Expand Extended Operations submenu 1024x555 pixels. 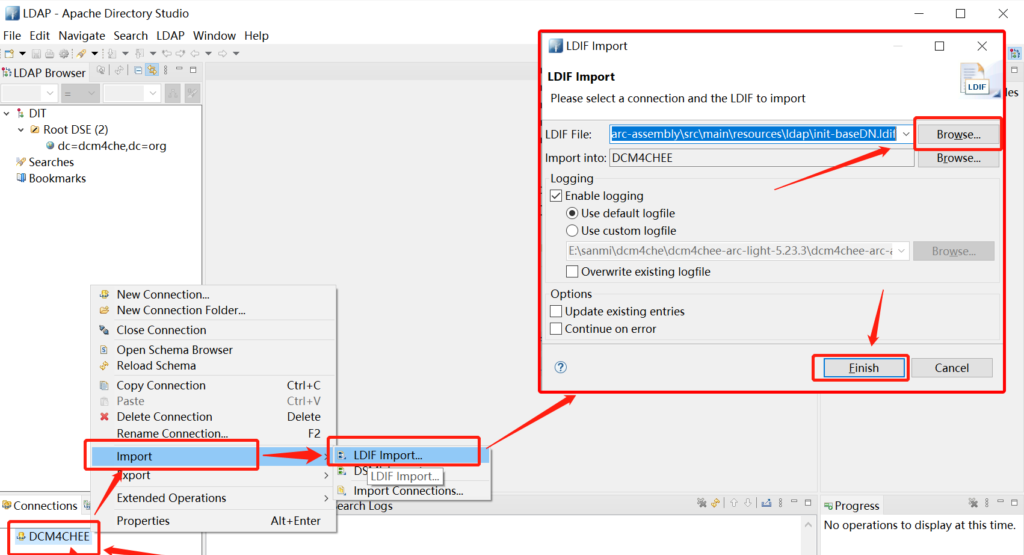click(x=326, y=498)
